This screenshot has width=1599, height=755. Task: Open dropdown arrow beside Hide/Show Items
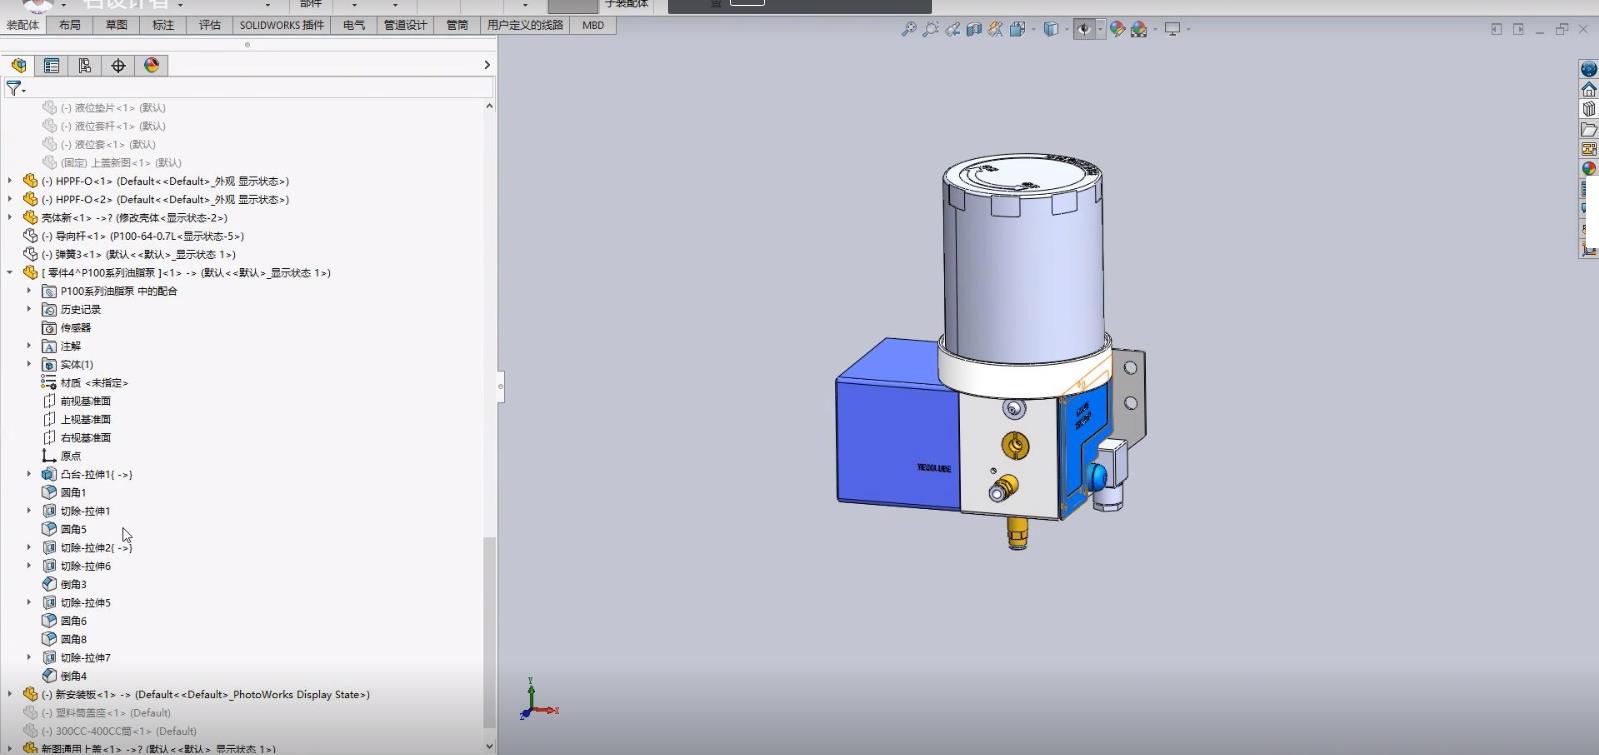tap(1100, 29)
